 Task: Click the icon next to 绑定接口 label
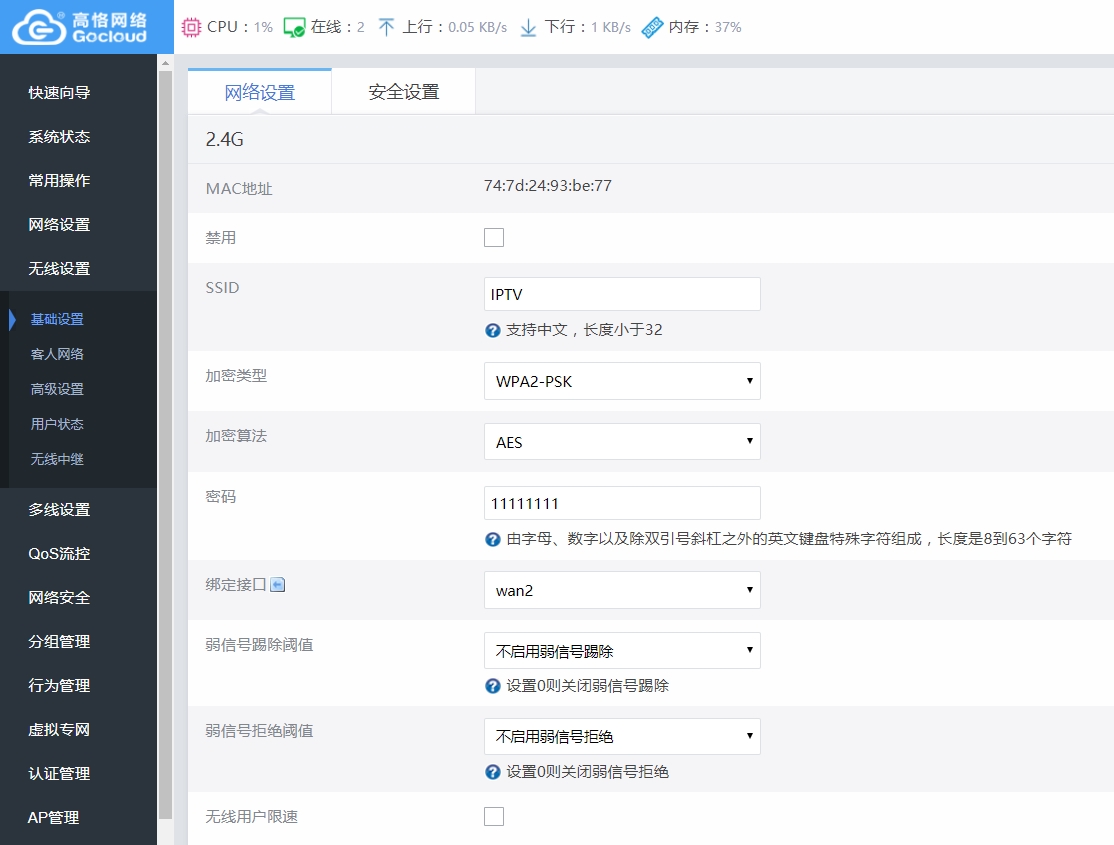point(278,585)
